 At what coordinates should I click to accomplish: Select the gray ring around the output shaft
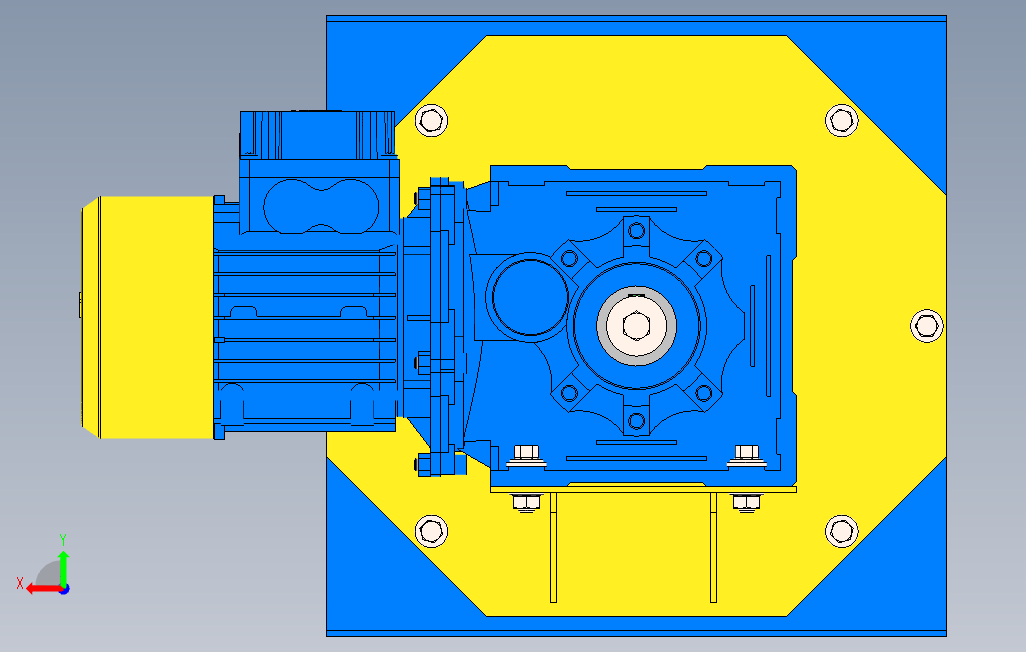(x=636, y=325)
